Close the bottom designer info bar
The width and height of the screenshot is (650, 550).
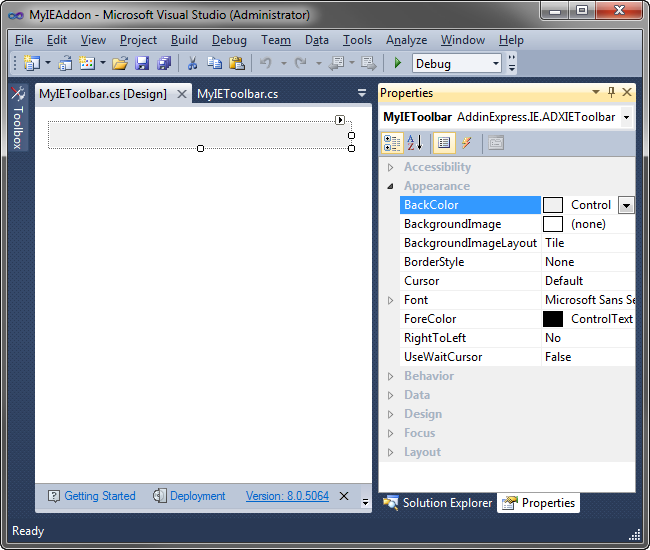point(344,496)
